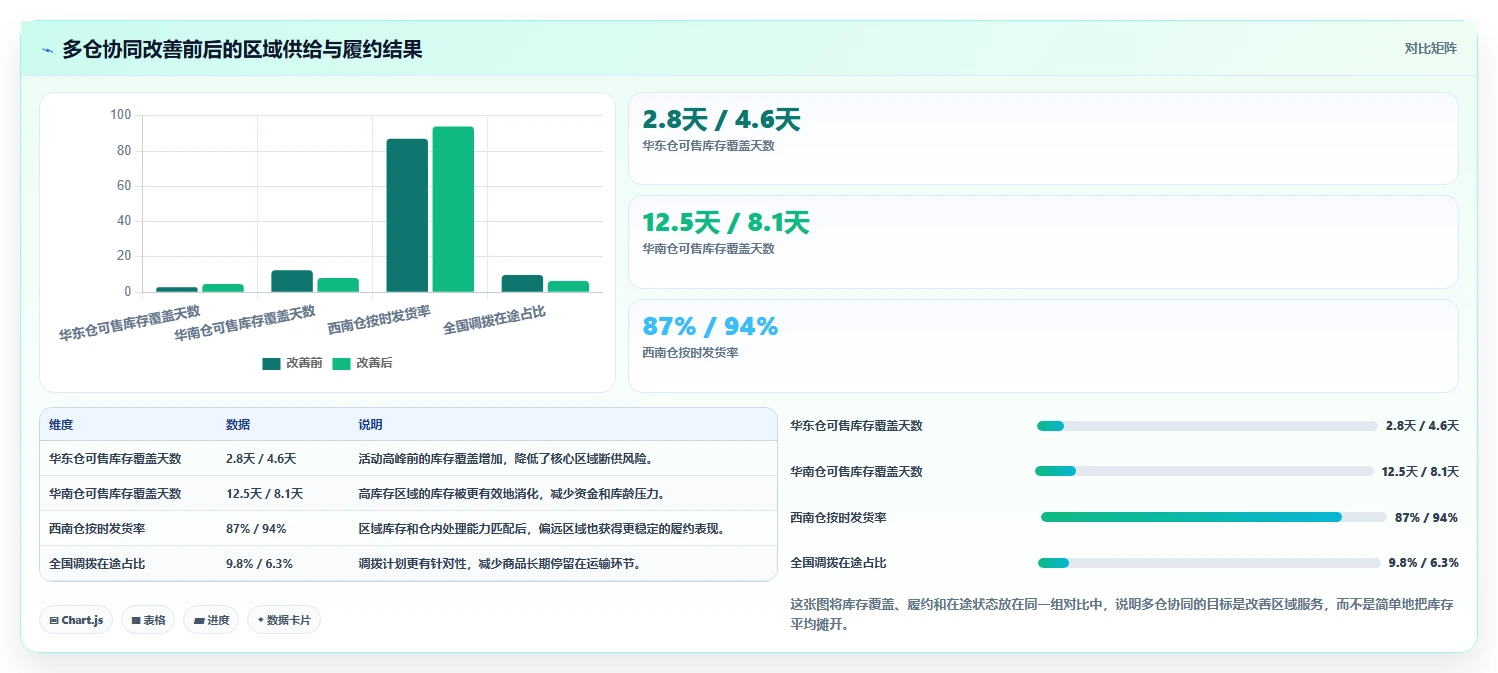Viewport: 1498px width, 673px height.
Task: Click the 全国调拨在途占比 dark green 改善前 bar
Action: click(522, 284)
